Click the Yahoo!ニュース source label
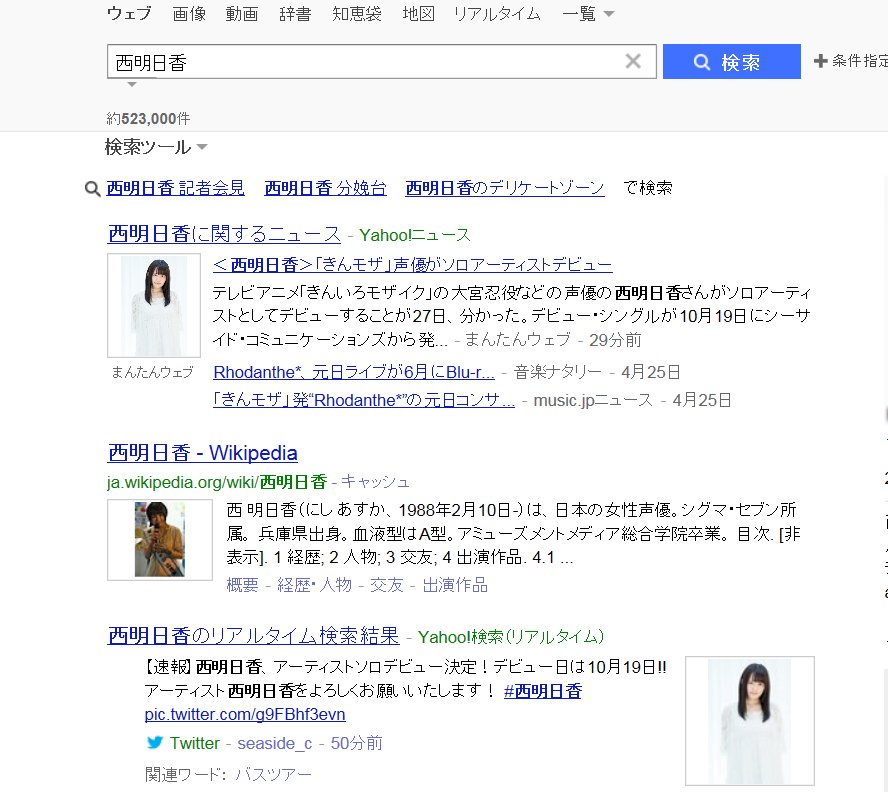 click(415, 235)
